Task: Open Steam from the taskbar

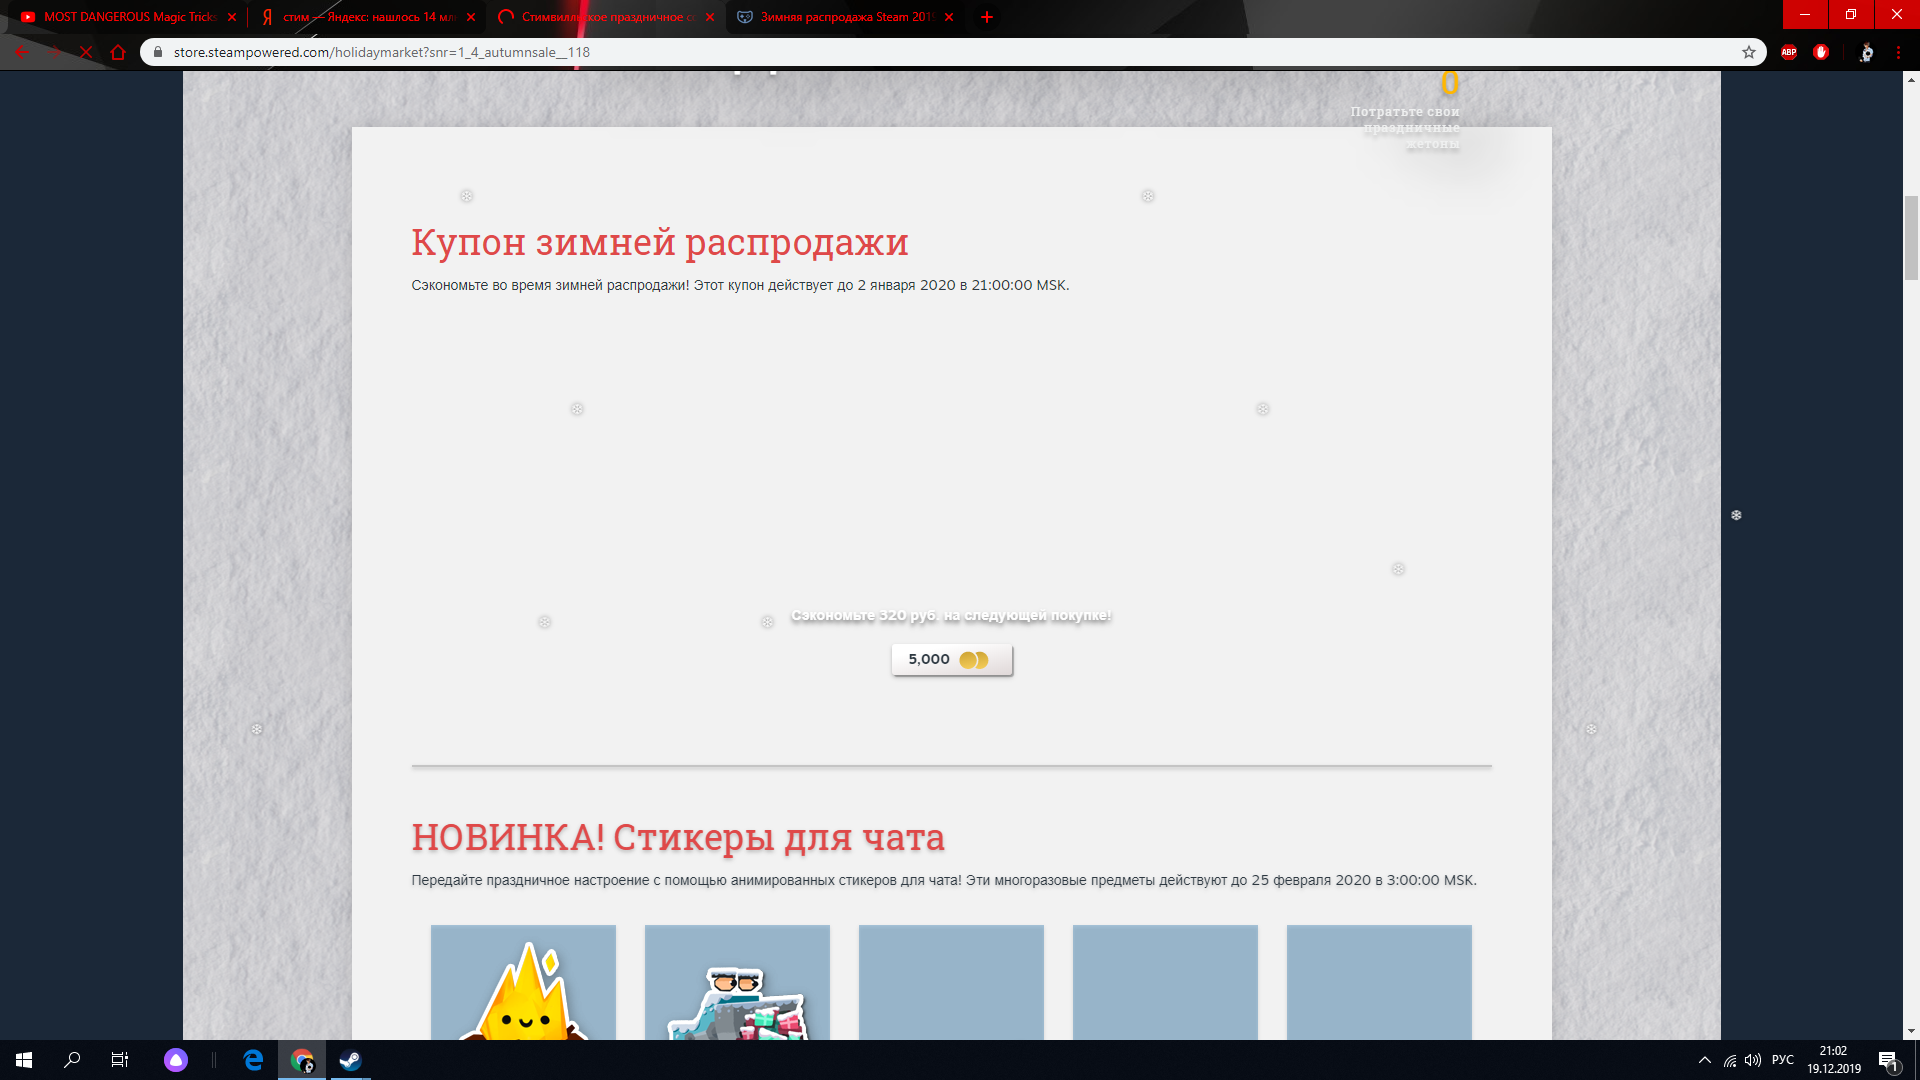Action: click(350, 1060)
